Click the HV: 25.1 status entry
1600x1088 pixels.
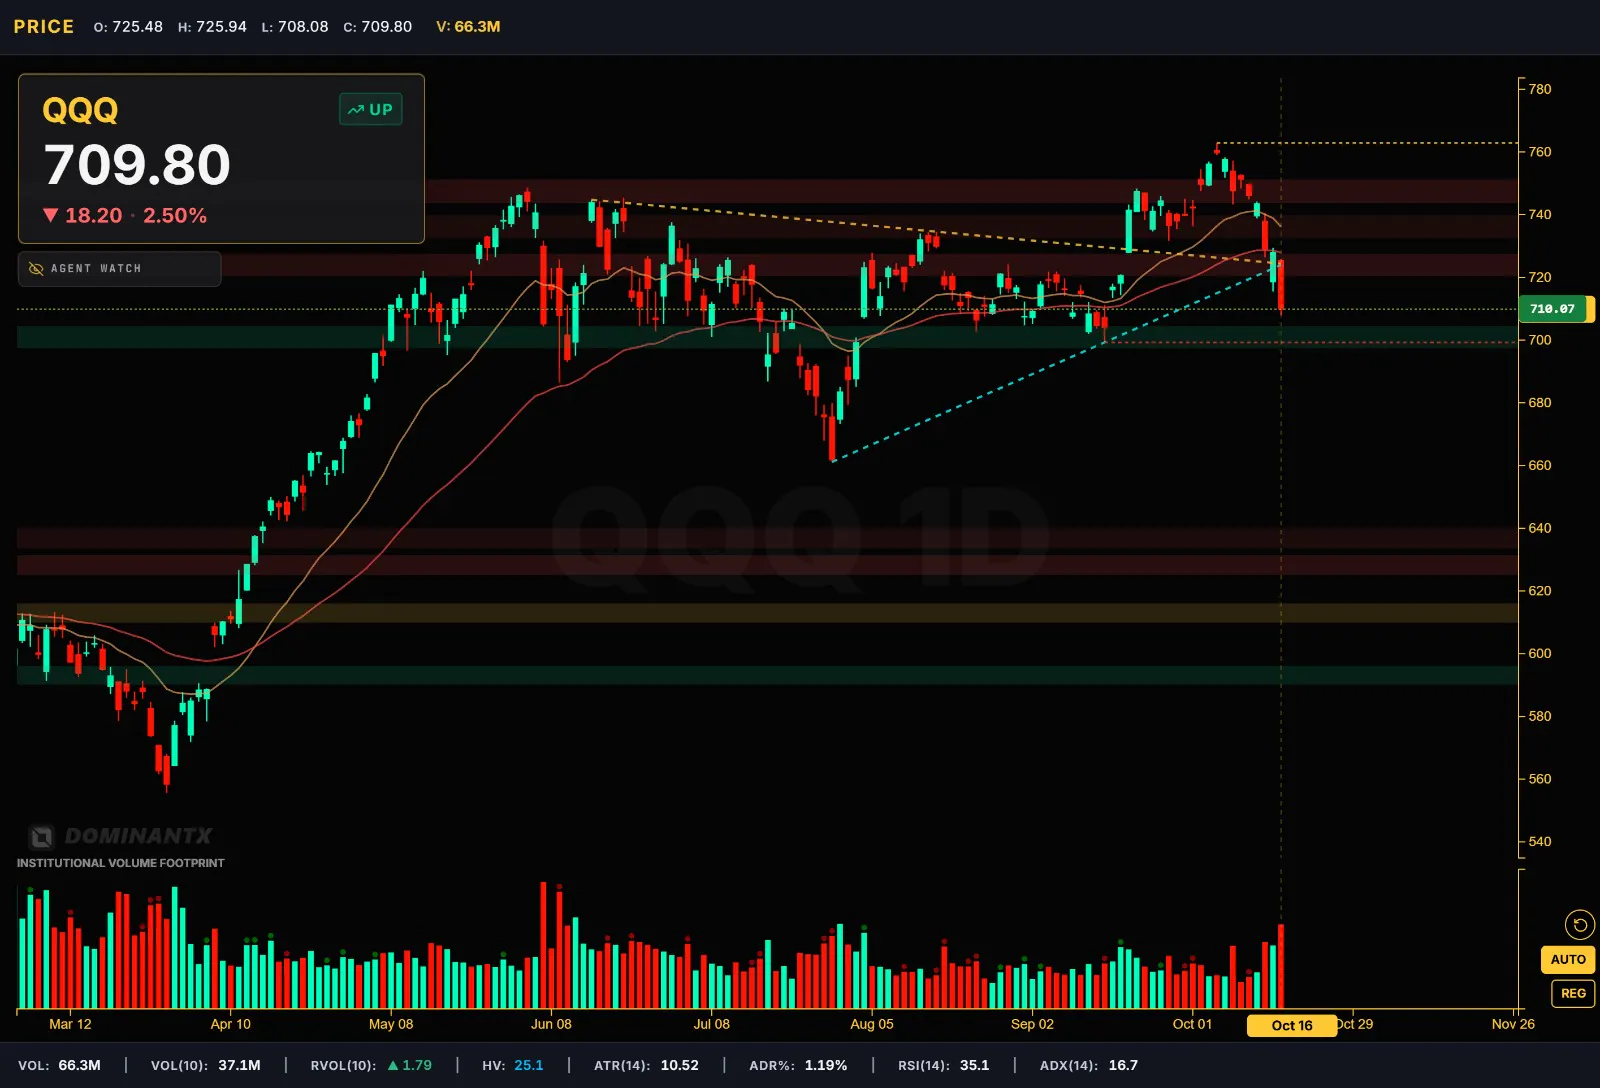click(513, 1065)
